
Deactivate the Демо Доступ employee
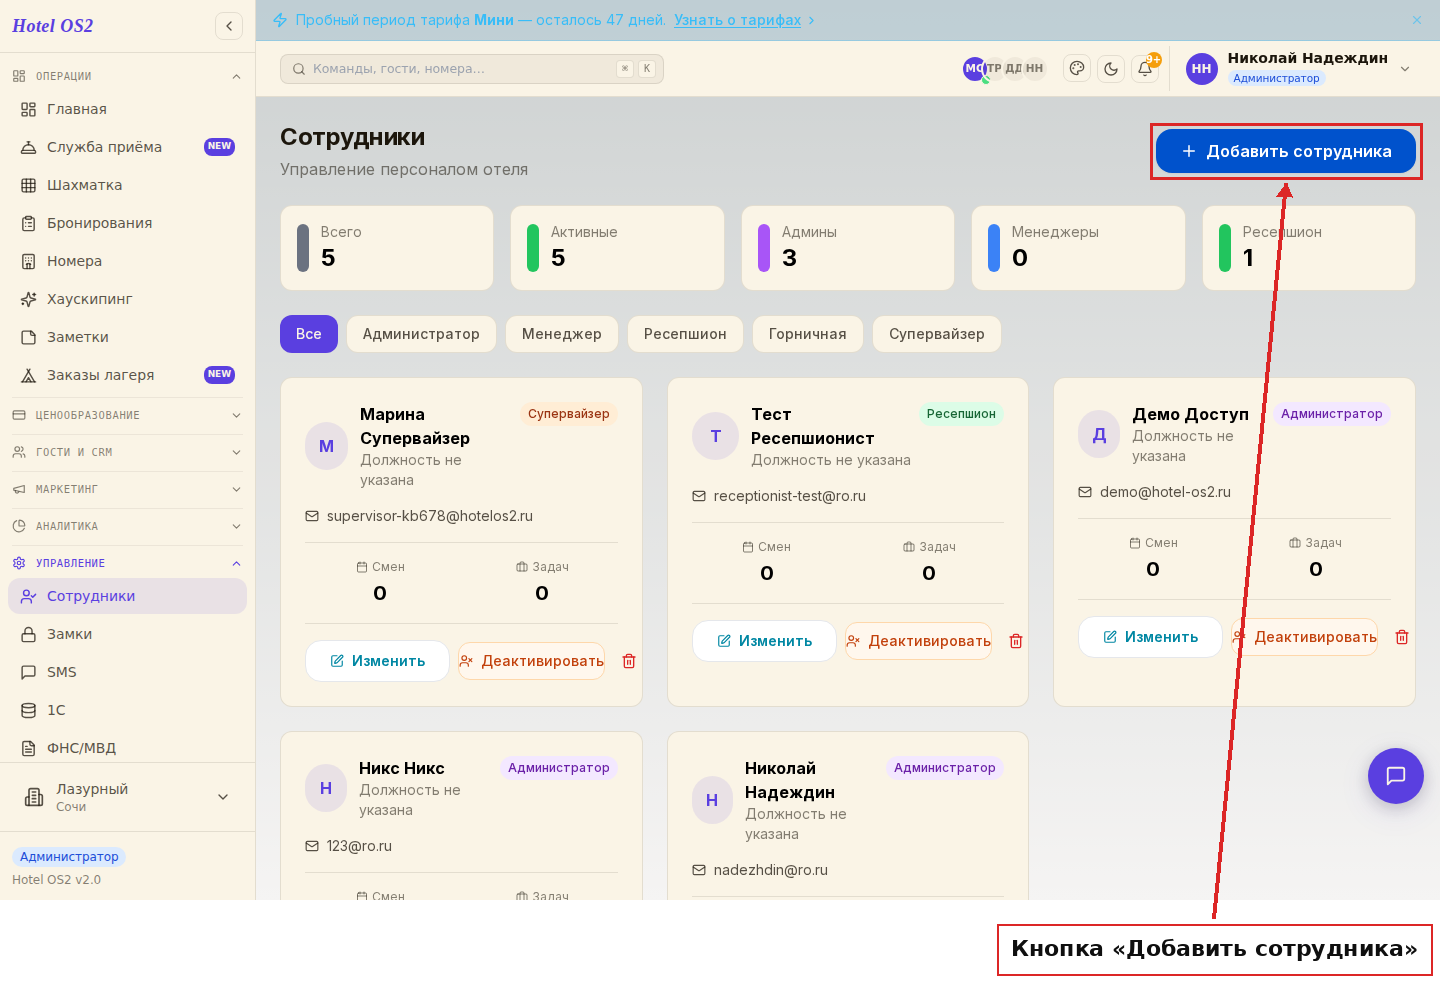1304,637
